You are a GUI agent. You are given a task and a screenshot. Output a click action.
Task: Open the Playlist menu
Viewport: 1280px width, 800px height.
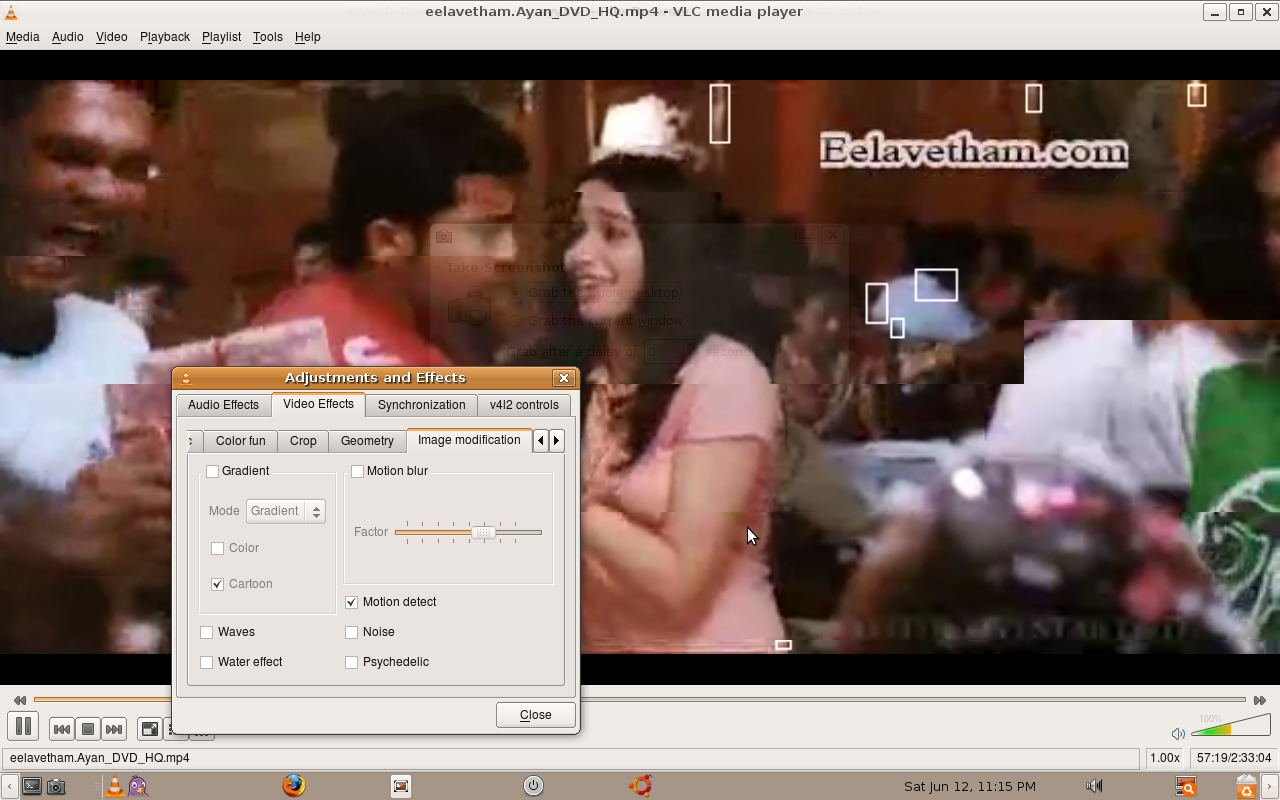tap(221, 36)
